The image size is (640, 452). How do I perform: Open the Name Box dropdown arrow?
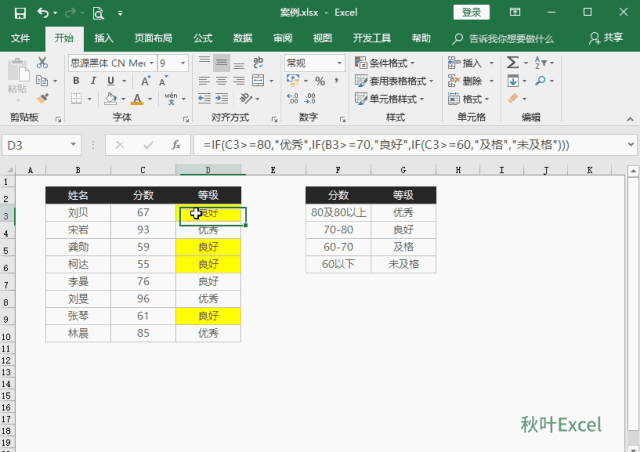click(73, 145)
